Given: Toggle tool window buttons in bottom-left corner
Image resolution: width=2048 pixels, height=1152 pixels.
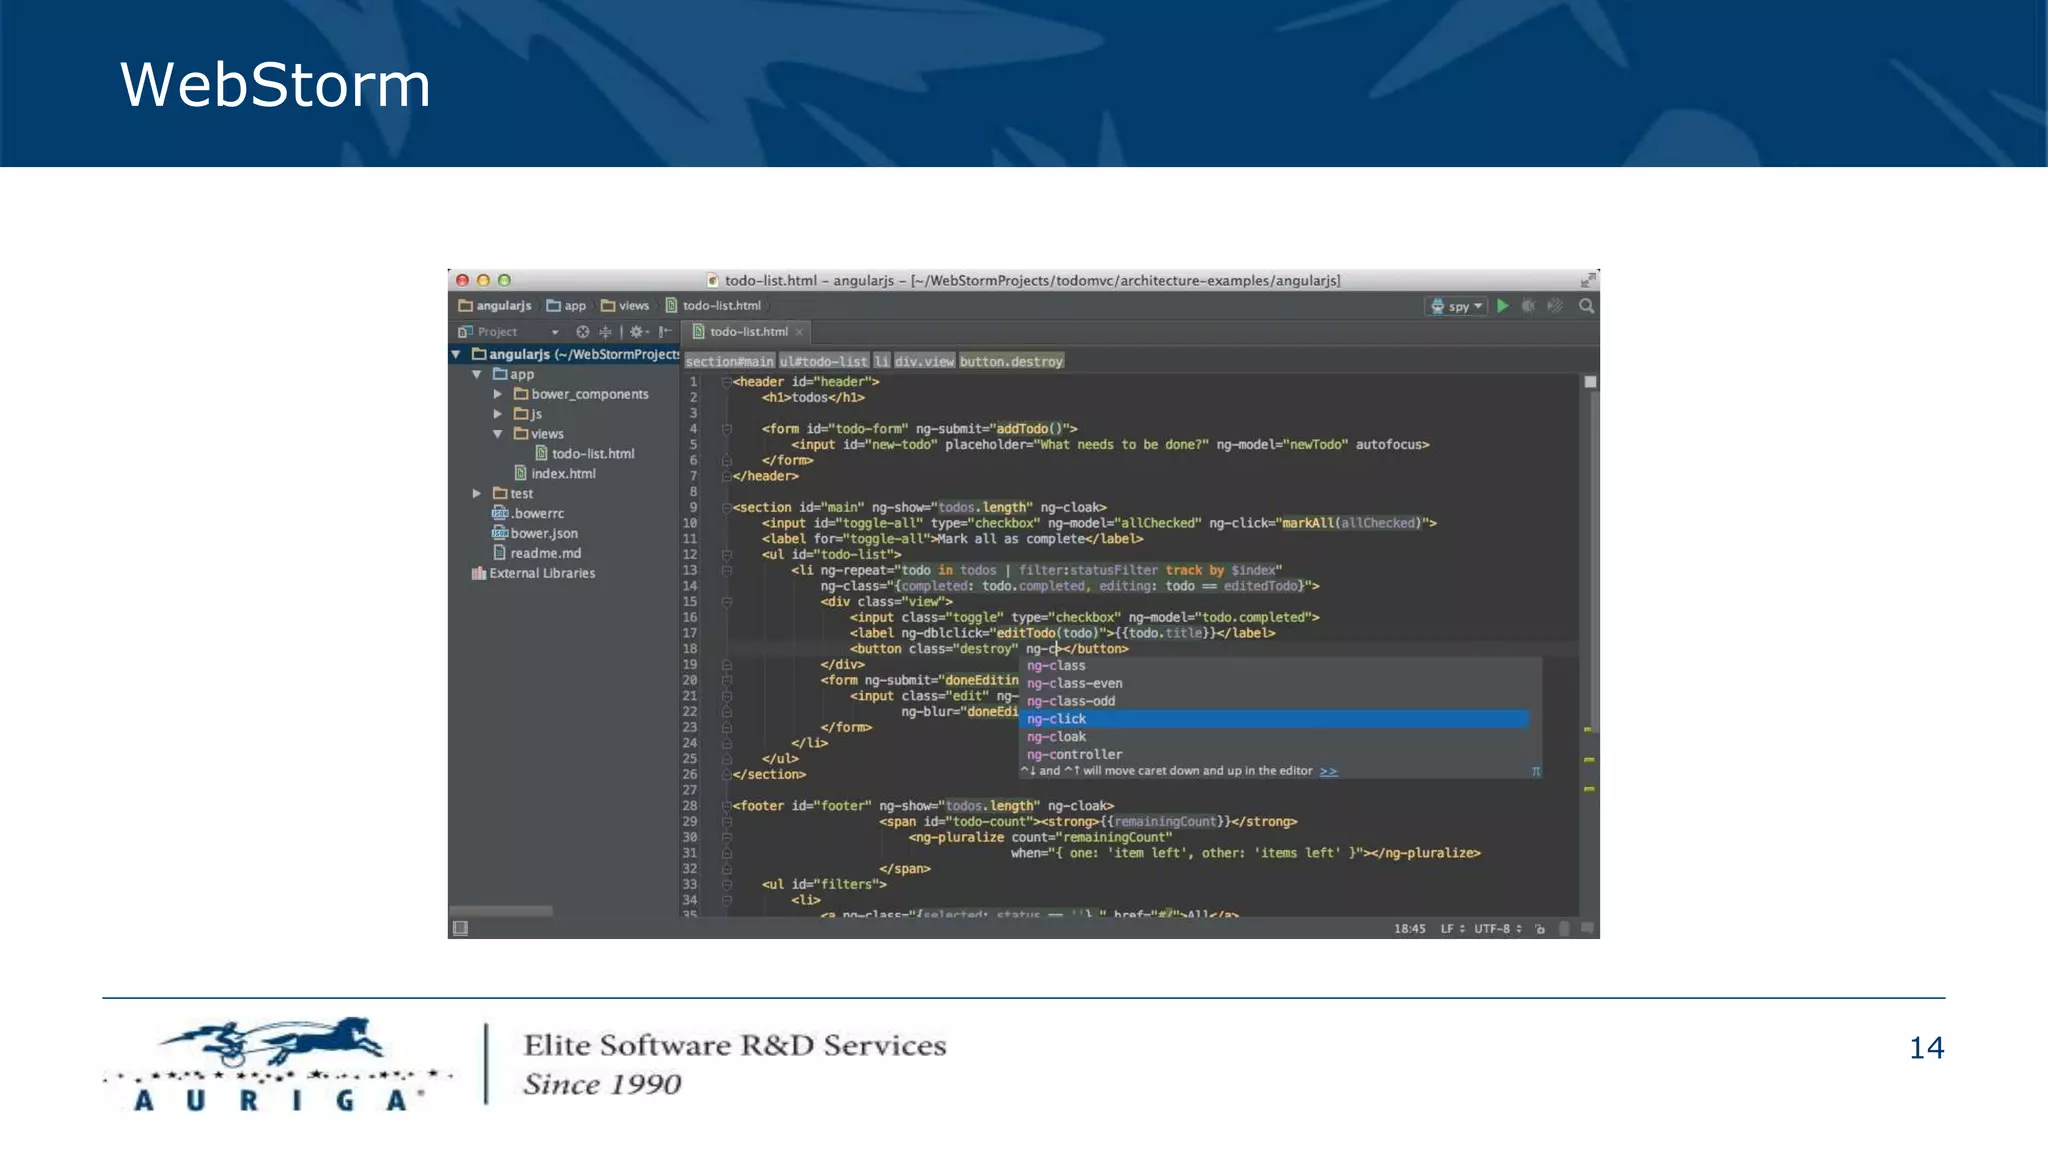Looking at the screenshot, I should pyautogui.click(x=460, y=928).
